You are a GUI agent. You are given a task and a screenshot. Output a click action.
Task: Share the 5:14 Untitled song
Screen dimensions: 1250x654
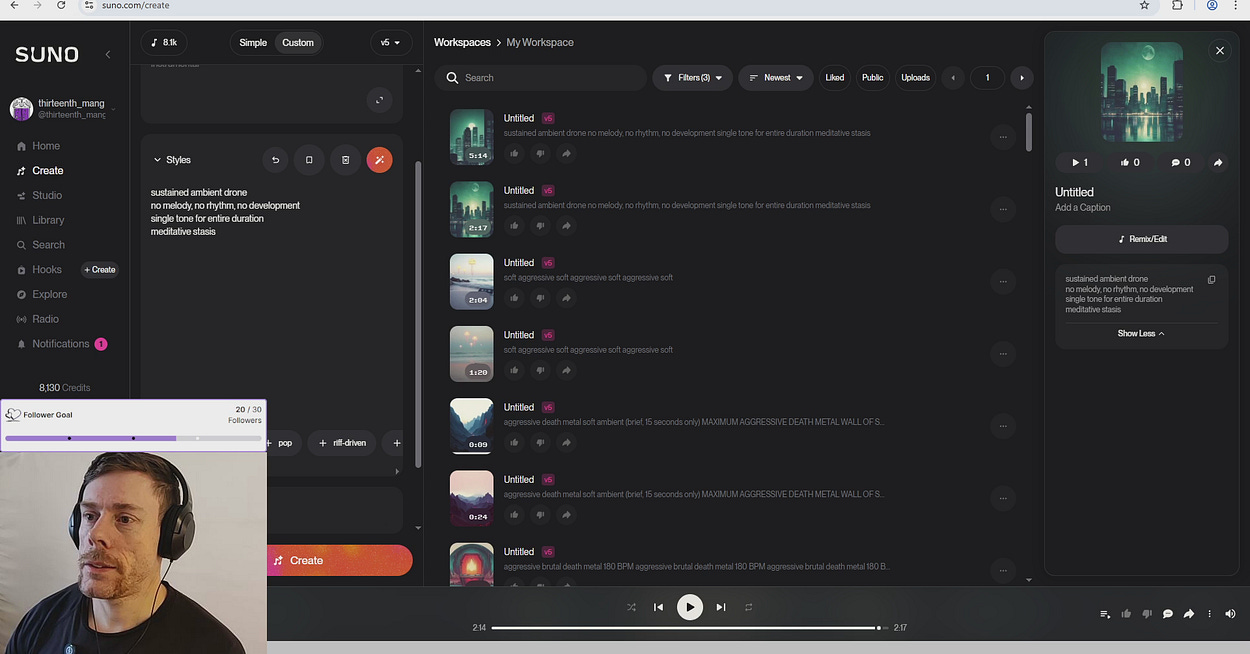click(566, 154)
